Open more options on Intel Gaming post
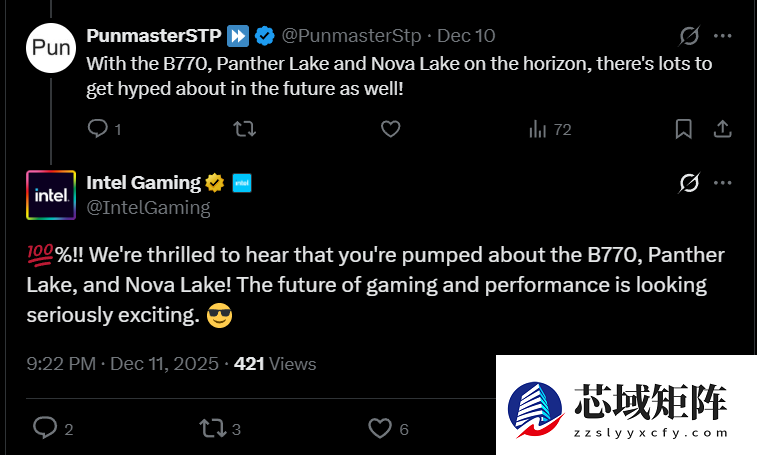Viewport: 757px width, 455px height. pos(722,182)
